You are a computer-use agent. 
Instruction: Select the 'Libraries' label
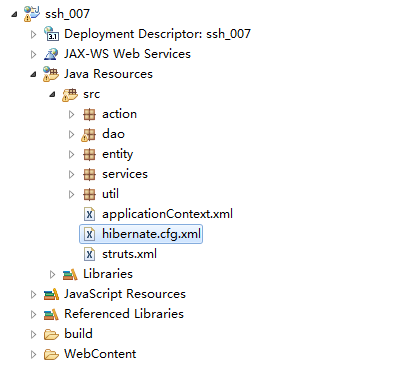(108, 274)
